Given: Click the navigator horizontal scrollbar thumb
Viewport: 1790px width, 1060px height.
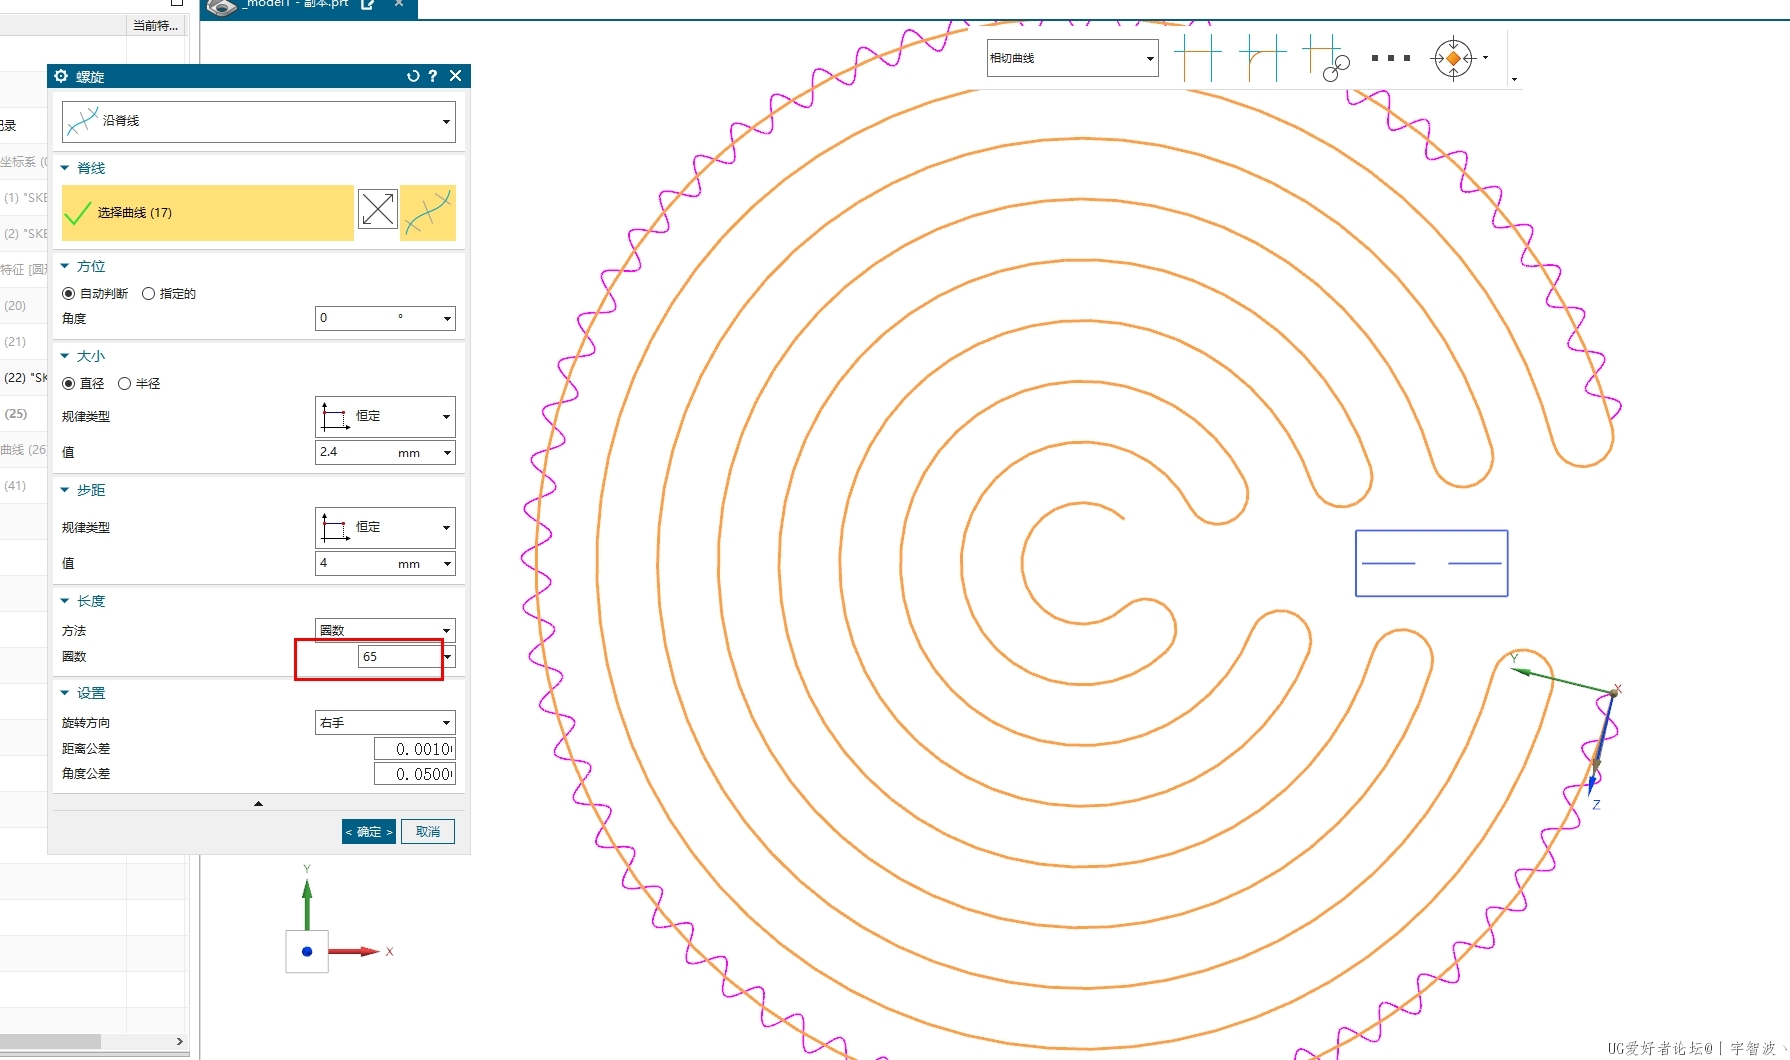Looking at the screenshot, I should (50, 1041).
